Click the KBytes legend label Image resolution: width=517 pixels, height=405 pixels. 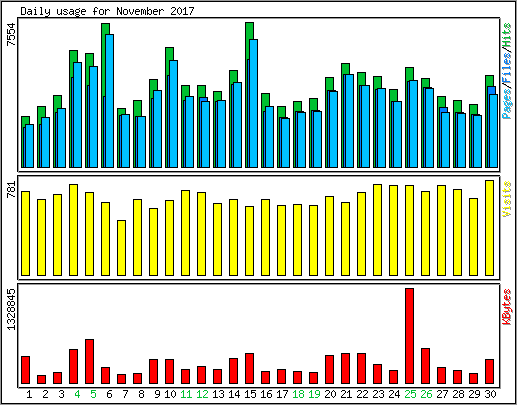click(507, 307)
